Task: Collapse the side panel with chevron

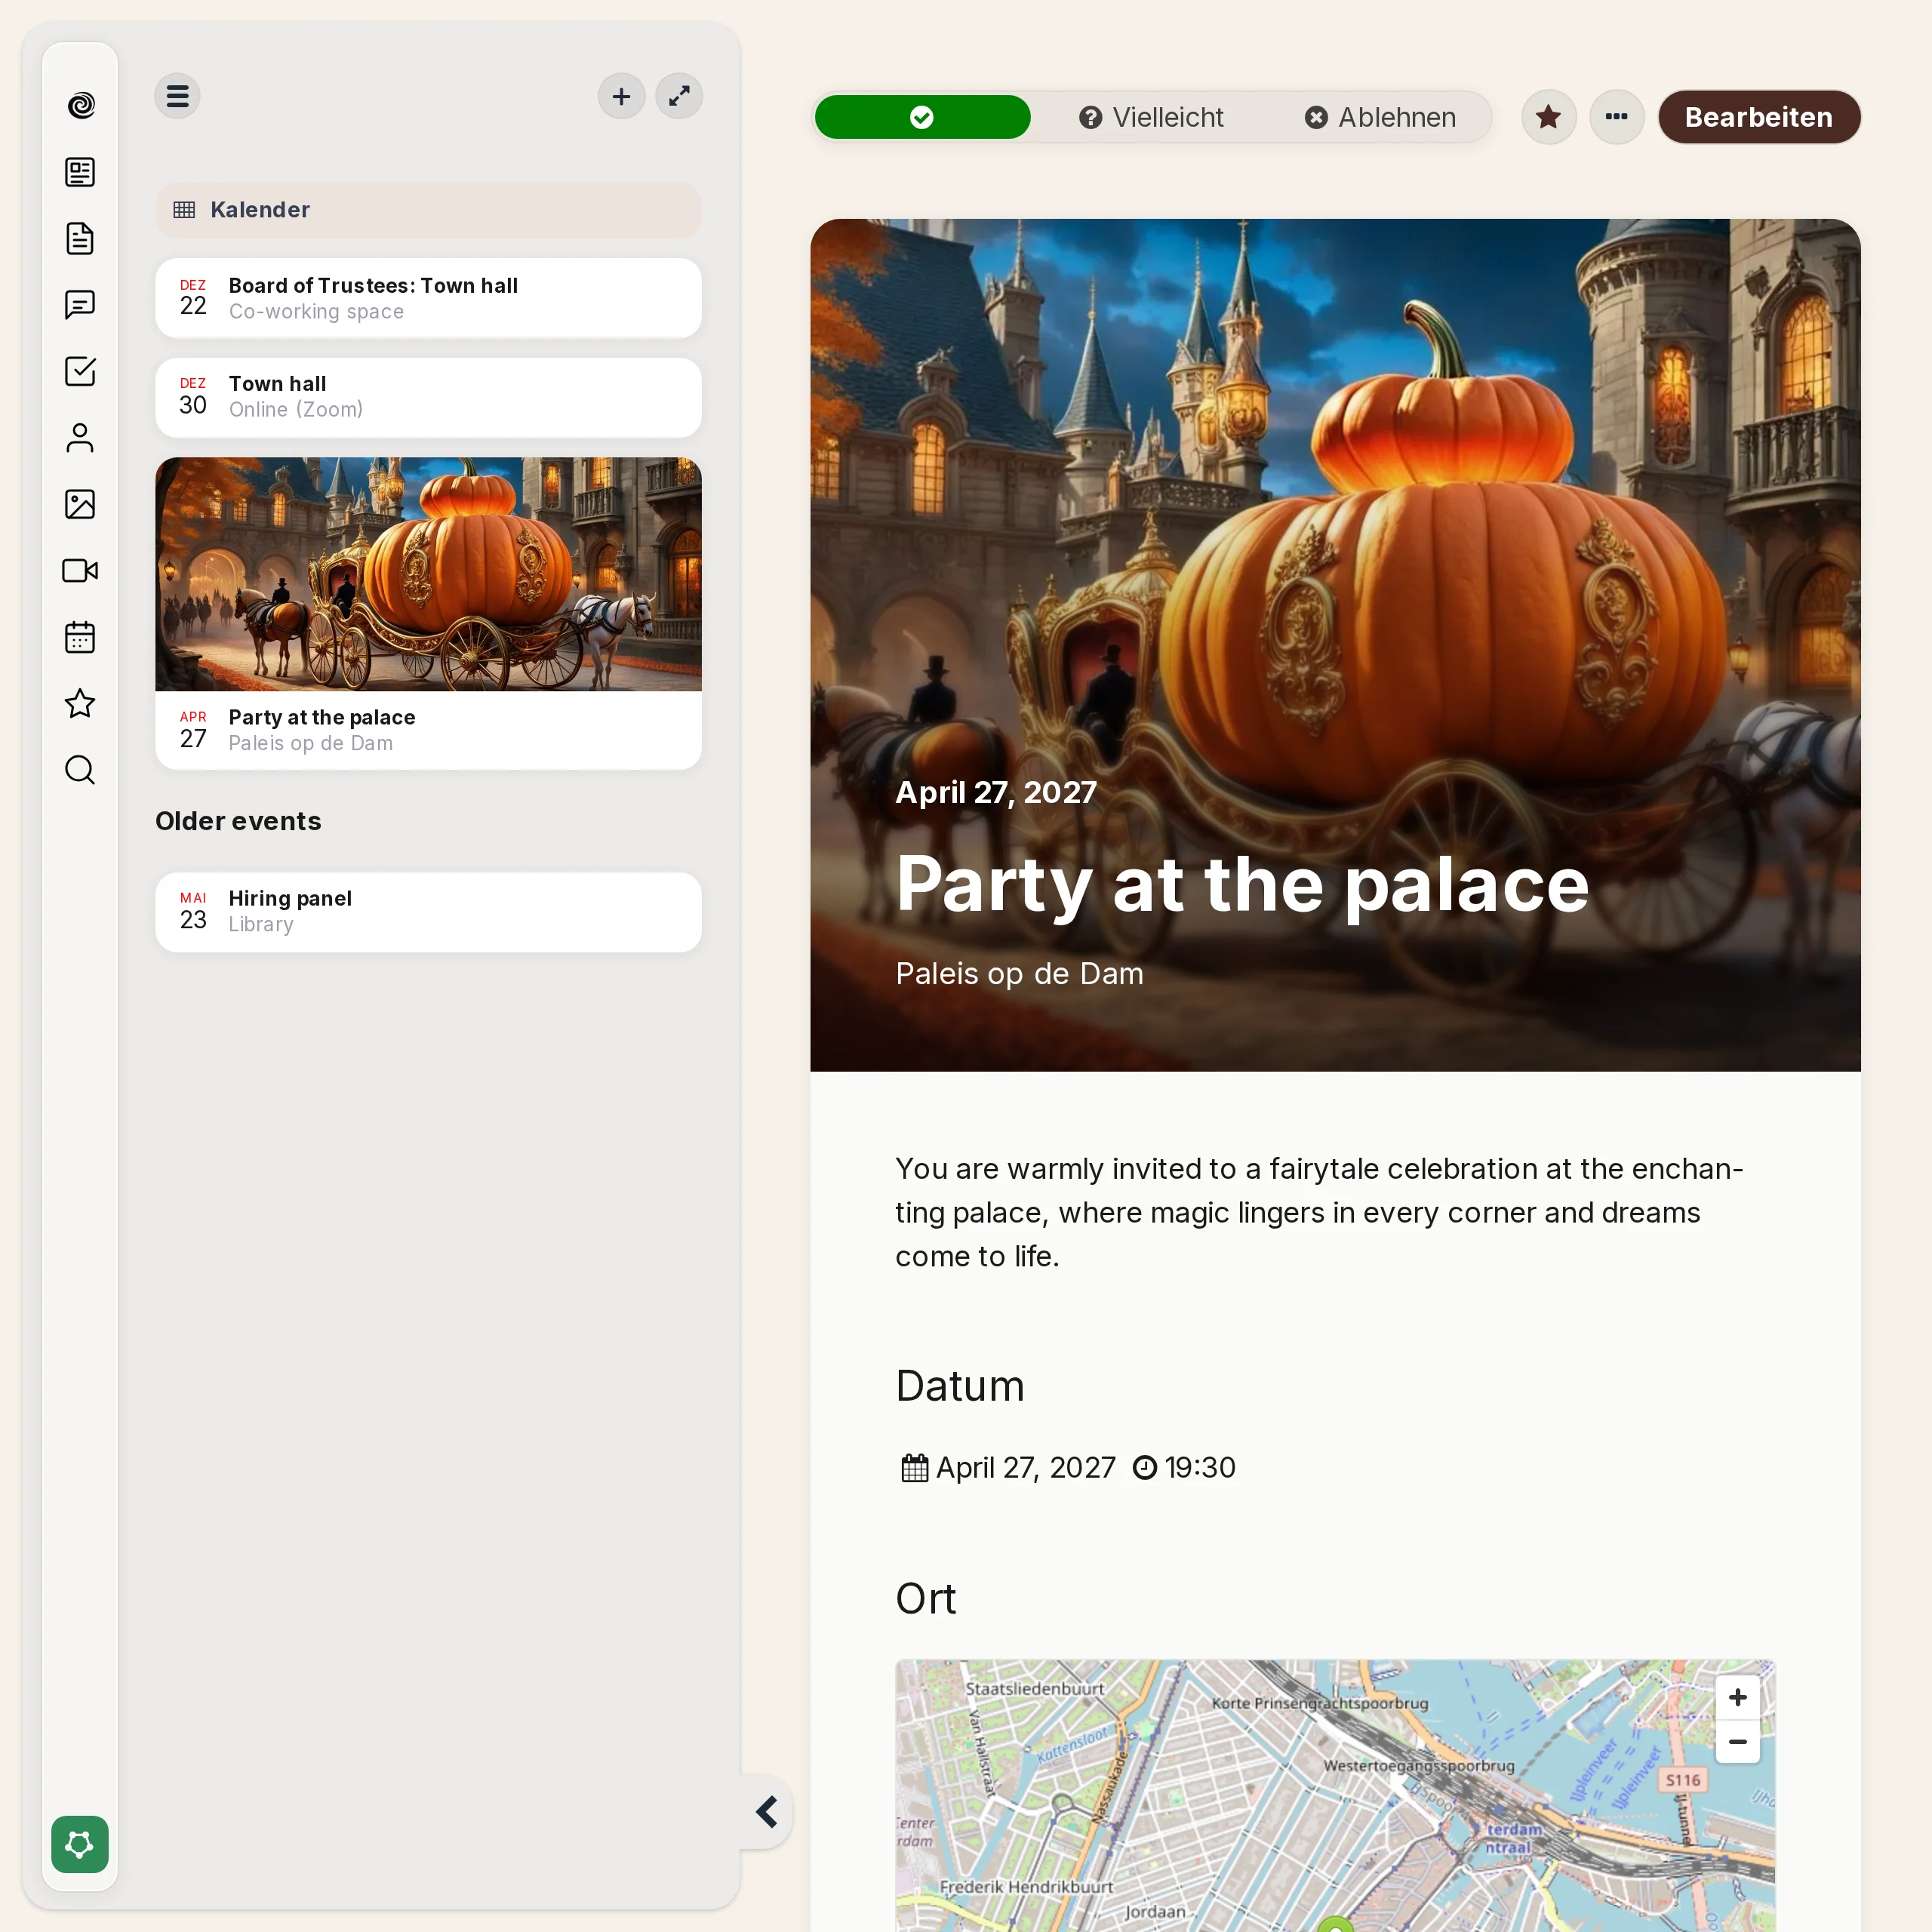Action: tap(767, 1812)
